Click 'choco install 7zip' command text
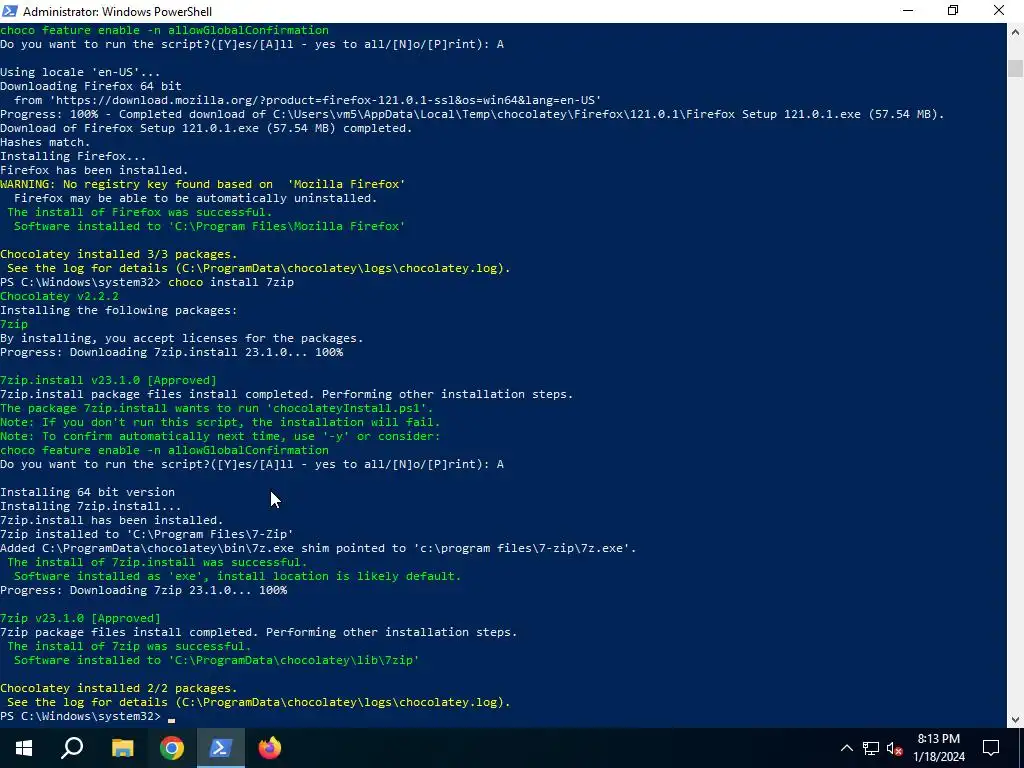Screen dimensions: 1024x768 point(231,282)
